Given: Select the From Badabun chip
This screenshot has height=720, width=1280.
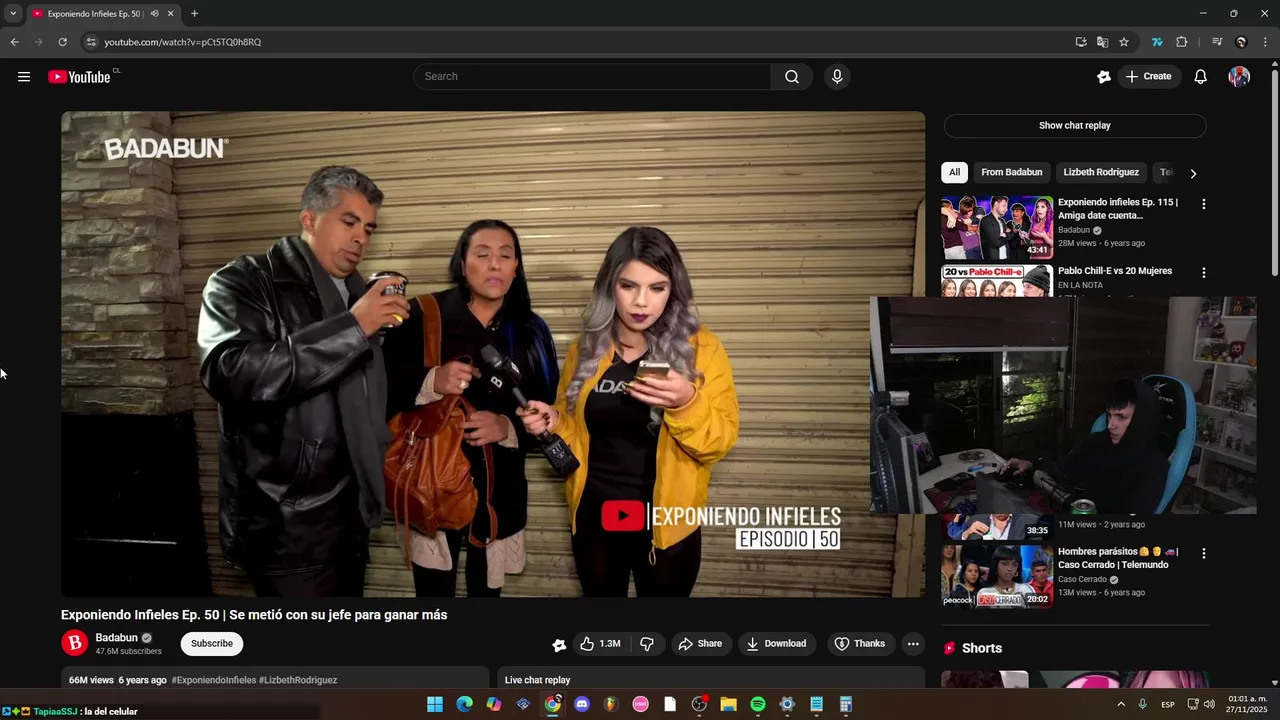Looking at the screenshot, I should click(1011, 172).
